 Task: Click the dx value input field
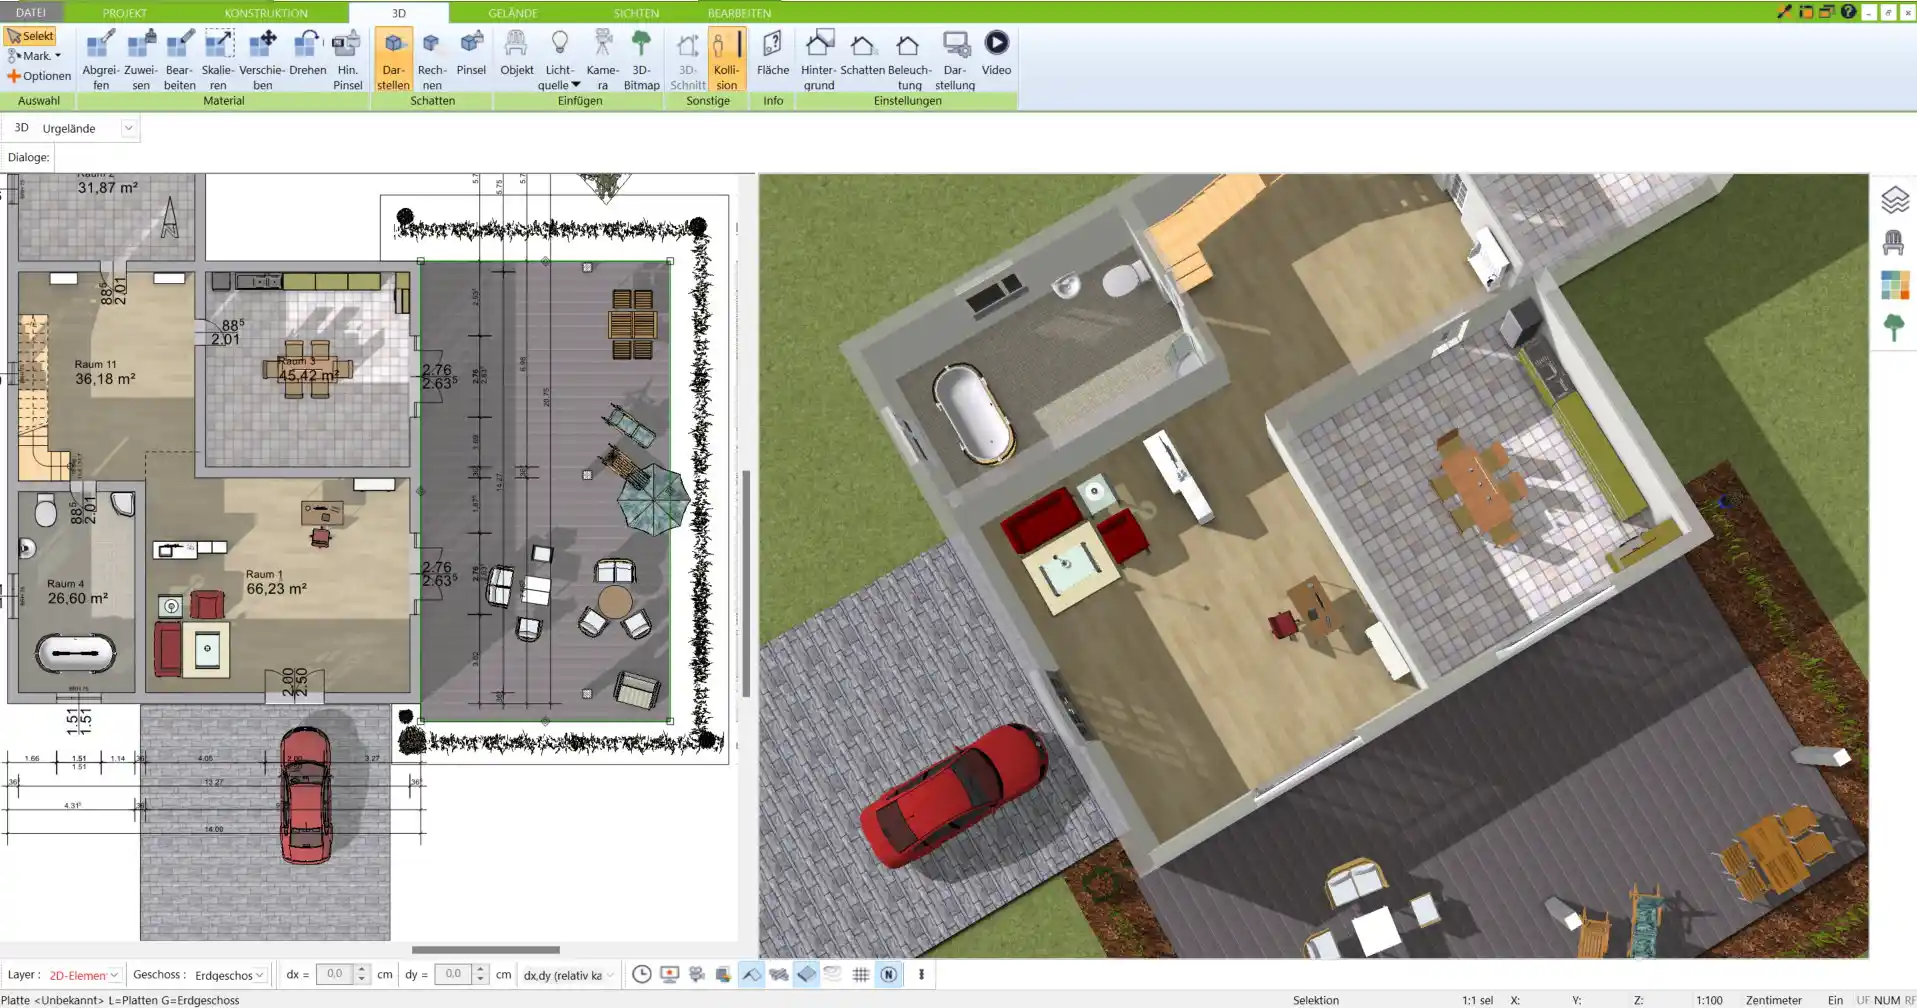[x=334, y=974]
